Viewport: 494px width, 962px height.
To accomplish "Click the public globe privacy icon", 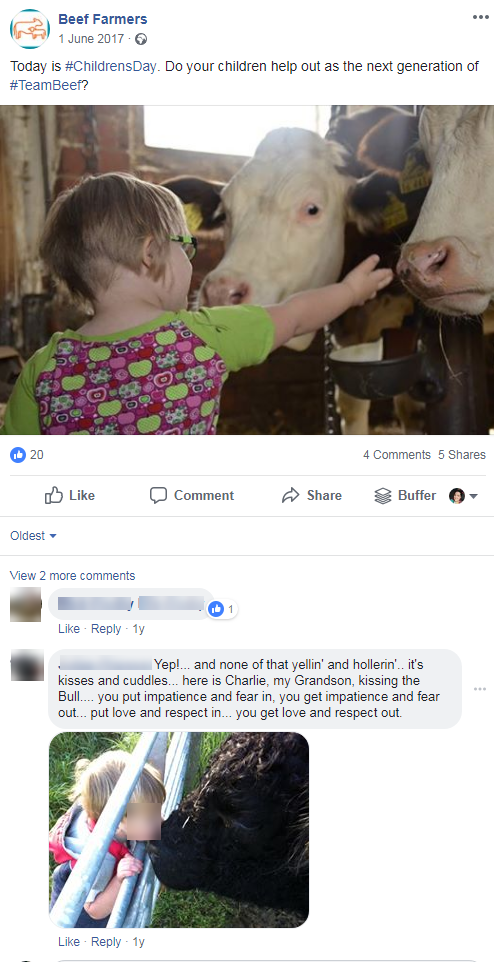I will (141, 39).
